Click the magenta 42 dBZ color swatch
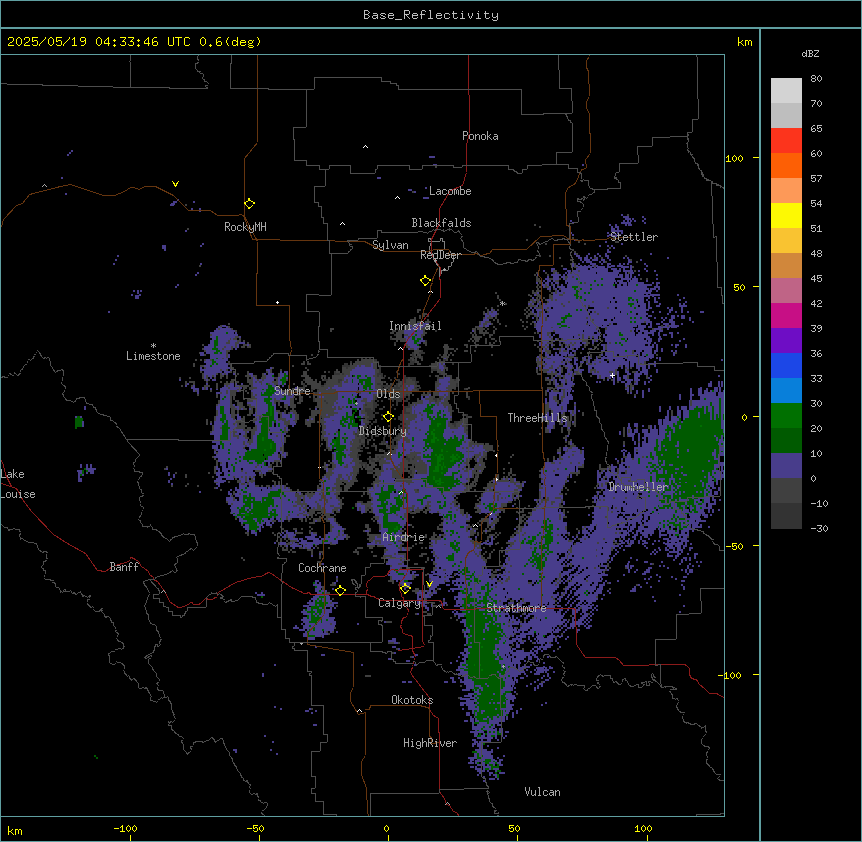Screen dimensions: 862x842 coord(786,315)
